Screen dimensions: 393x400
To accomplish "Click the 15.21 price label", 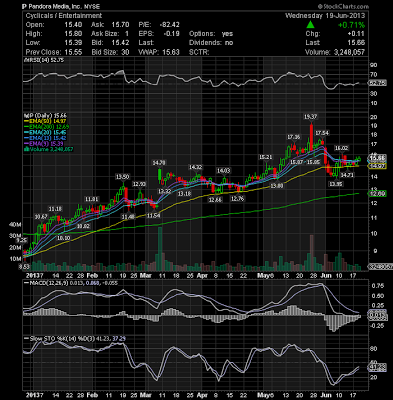I will pos(266,157).
